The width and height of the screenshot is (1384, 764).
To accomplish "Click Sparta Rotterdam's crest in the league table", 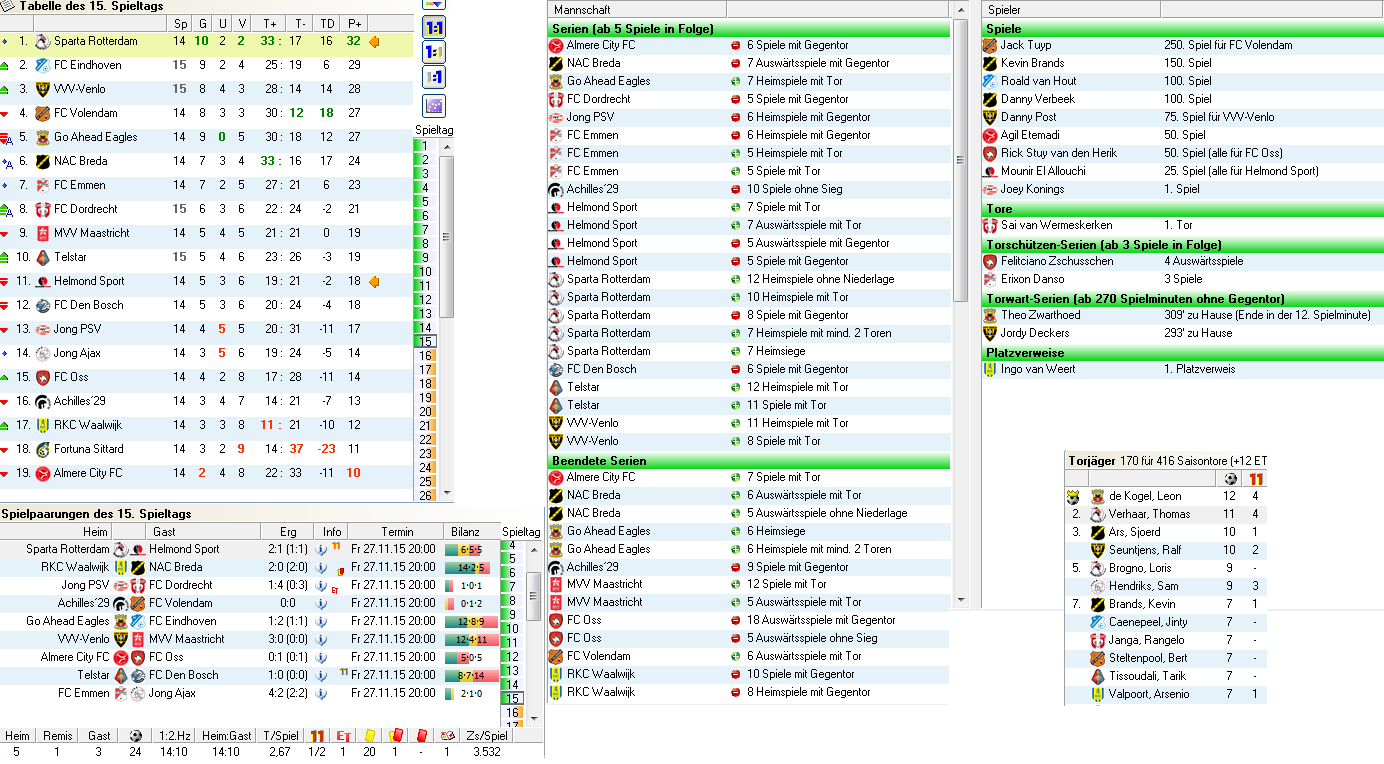I will point(42,42).
